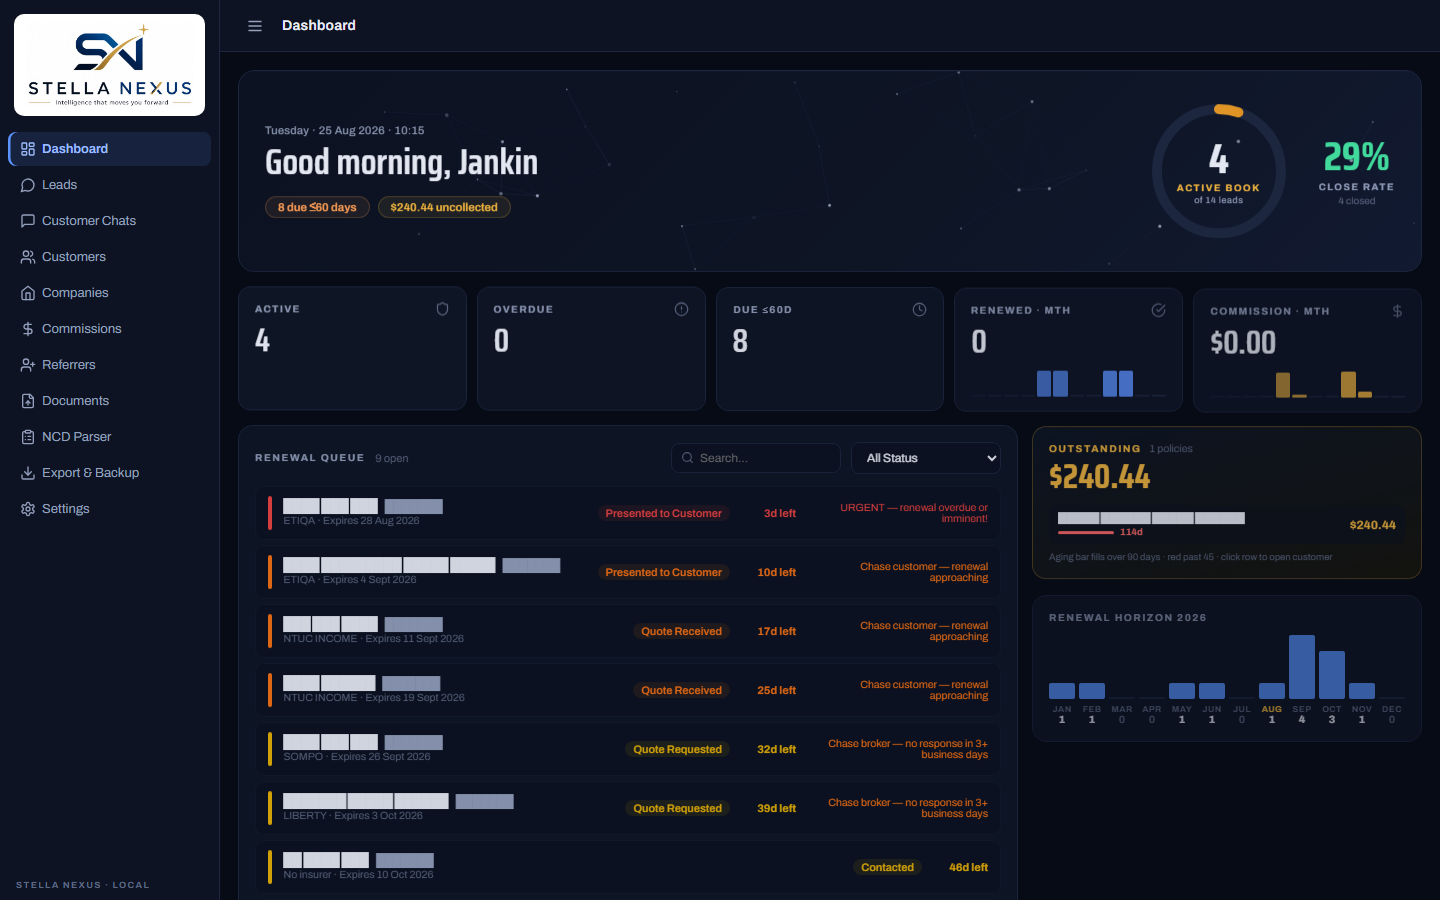Click the magnifier icon in search box
Viewport: 1440px width, 900px height.
(x=687, y=458)
